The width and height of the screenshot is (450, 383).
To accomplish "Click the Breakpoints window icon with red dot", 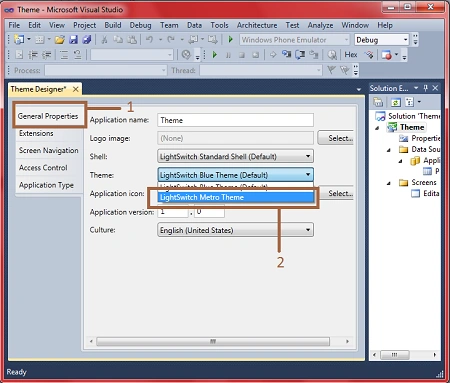I will 387,55.
